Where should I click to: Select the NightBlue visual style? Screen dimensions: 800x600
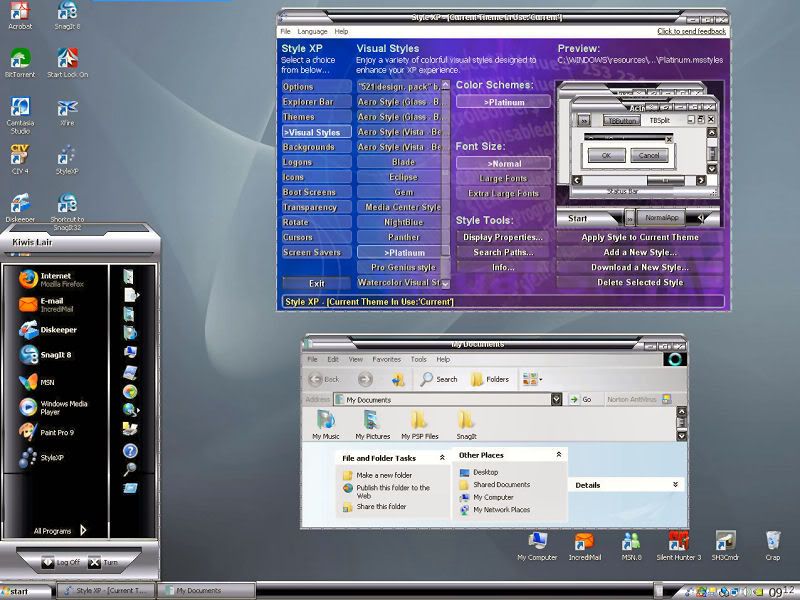[399, 222]
